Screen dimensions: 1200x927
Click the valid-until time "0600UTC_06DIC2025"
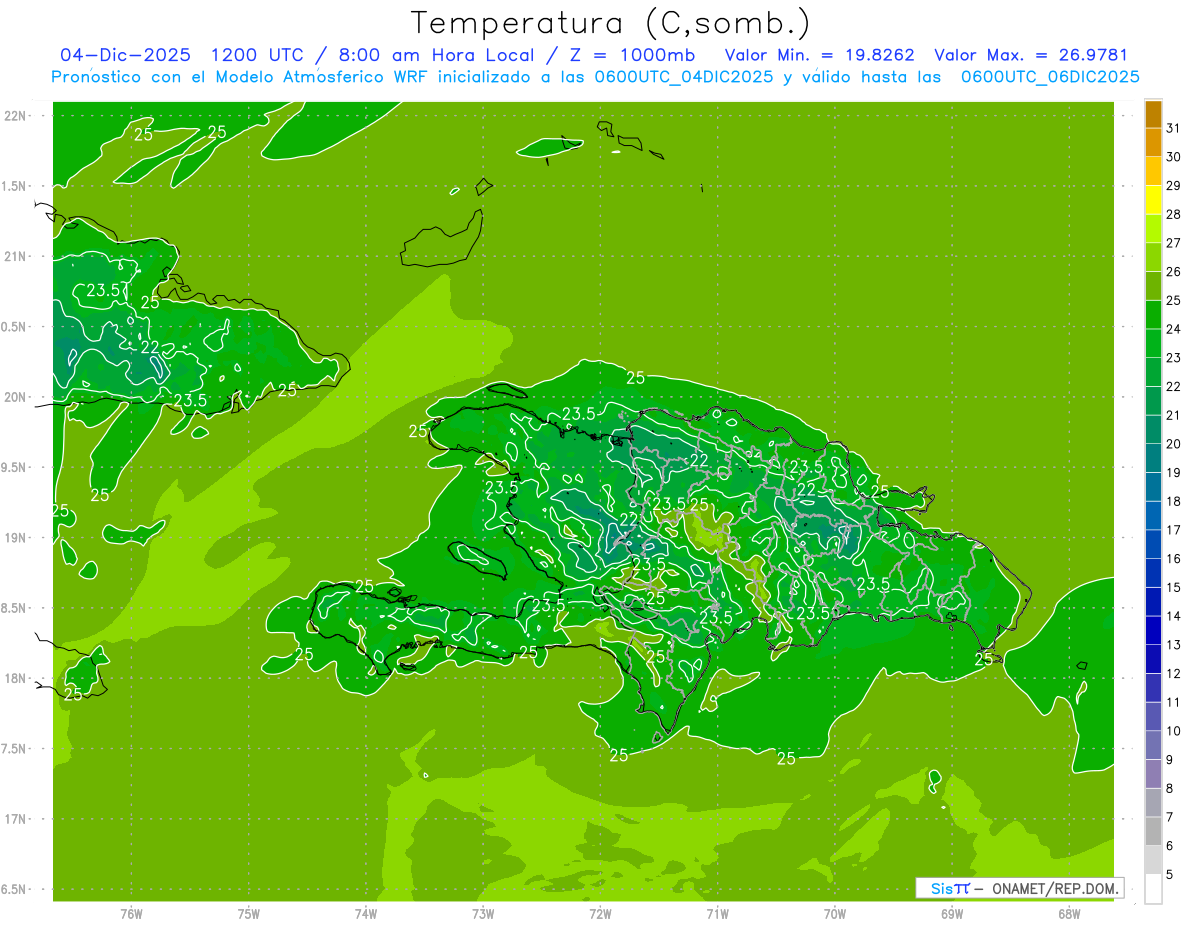click(1050, 76)
